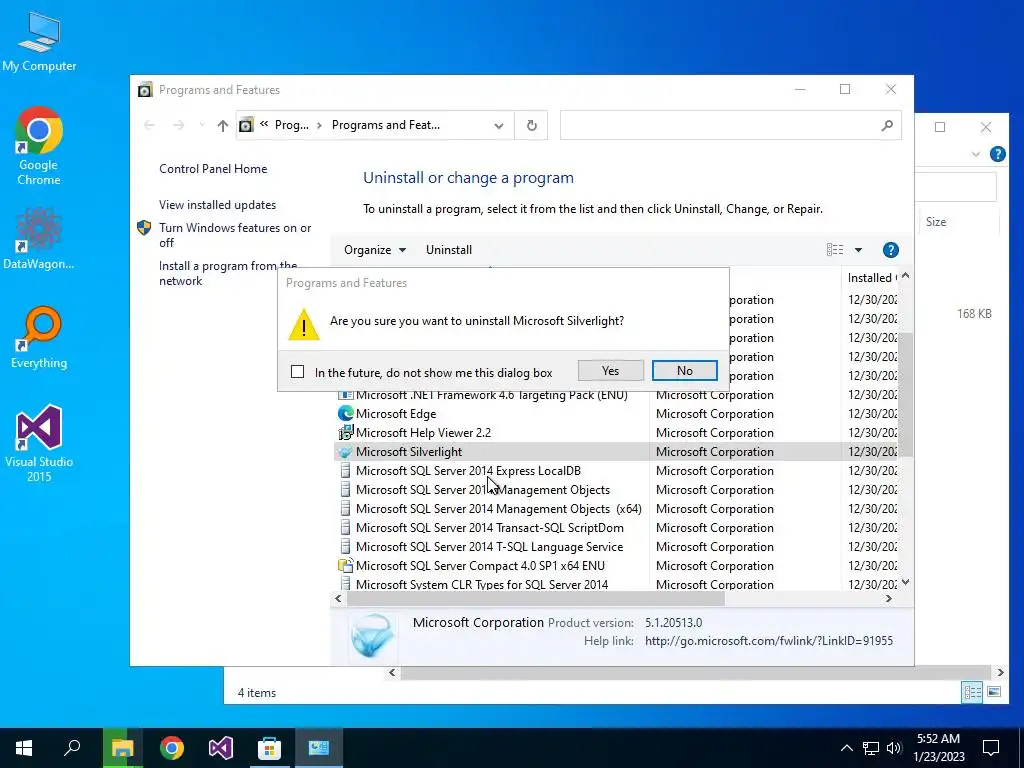Click Uninstall in the toolbar
The height and width of the screenshot is (768, 1024).
pos(449,250)
